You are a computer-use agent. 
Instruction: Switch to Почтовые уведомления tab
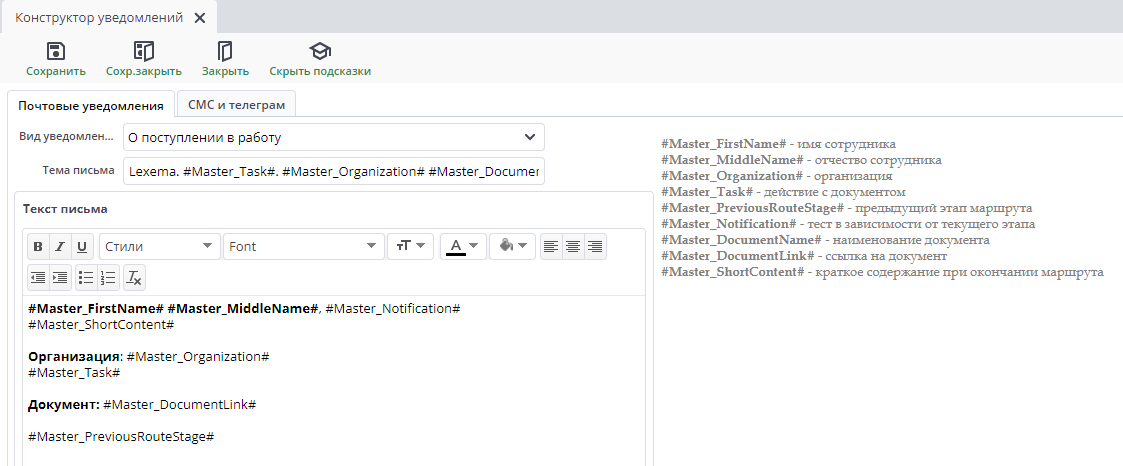click(91, 105)
